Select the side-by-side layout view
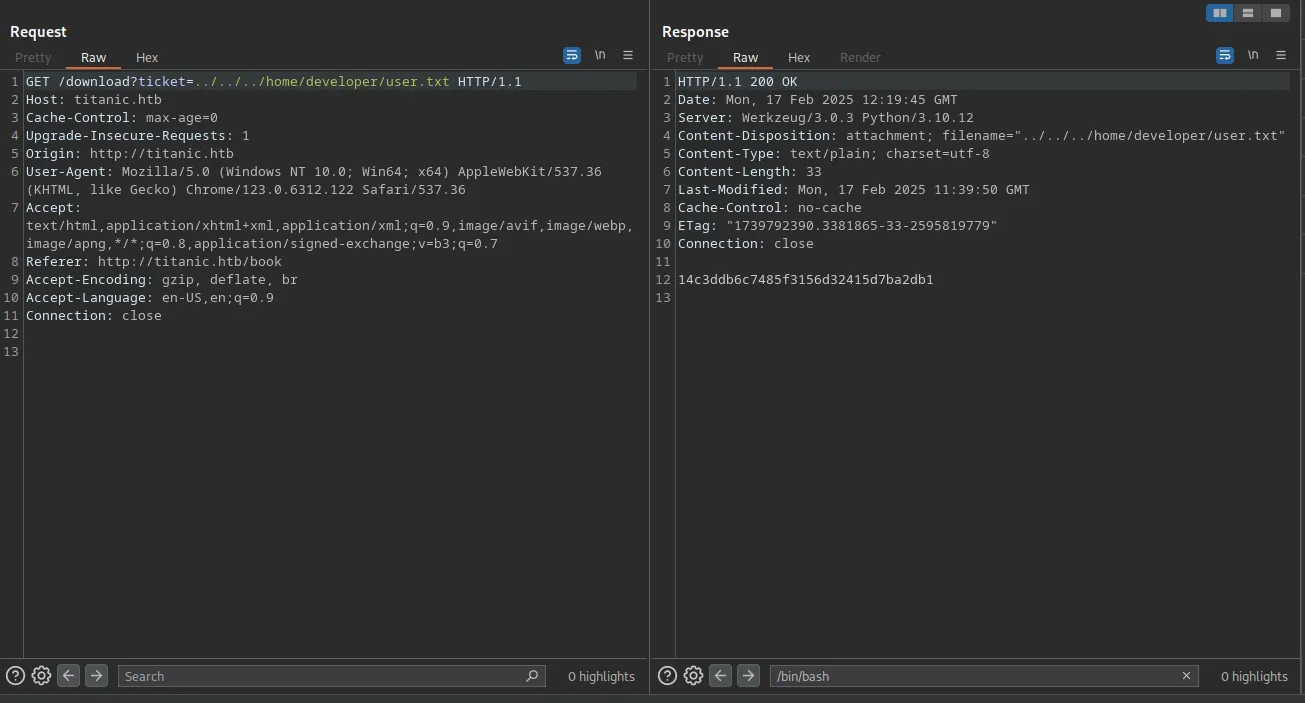This screenshot has width=1305, height=703. tap(1220, 13)
